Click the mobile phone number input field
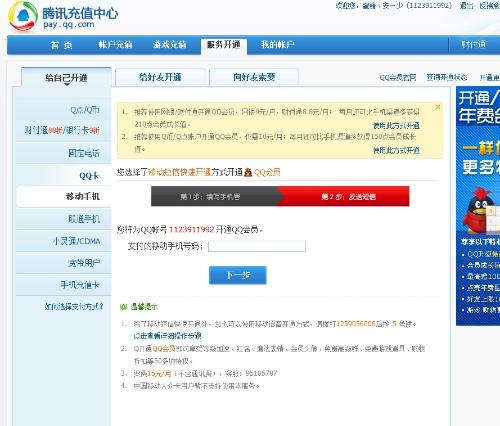The image size is (500, 426). coord(257,246)
